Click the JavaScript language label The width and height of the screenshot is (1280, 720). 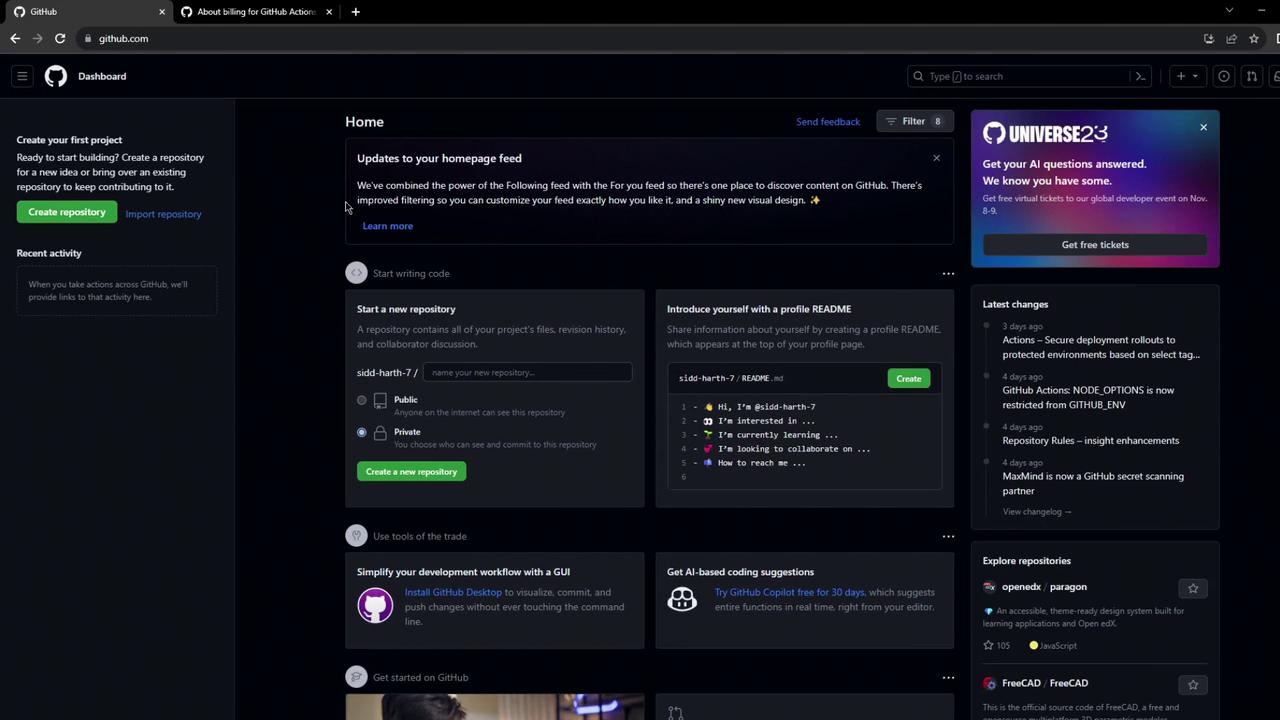coord(1053,646)
